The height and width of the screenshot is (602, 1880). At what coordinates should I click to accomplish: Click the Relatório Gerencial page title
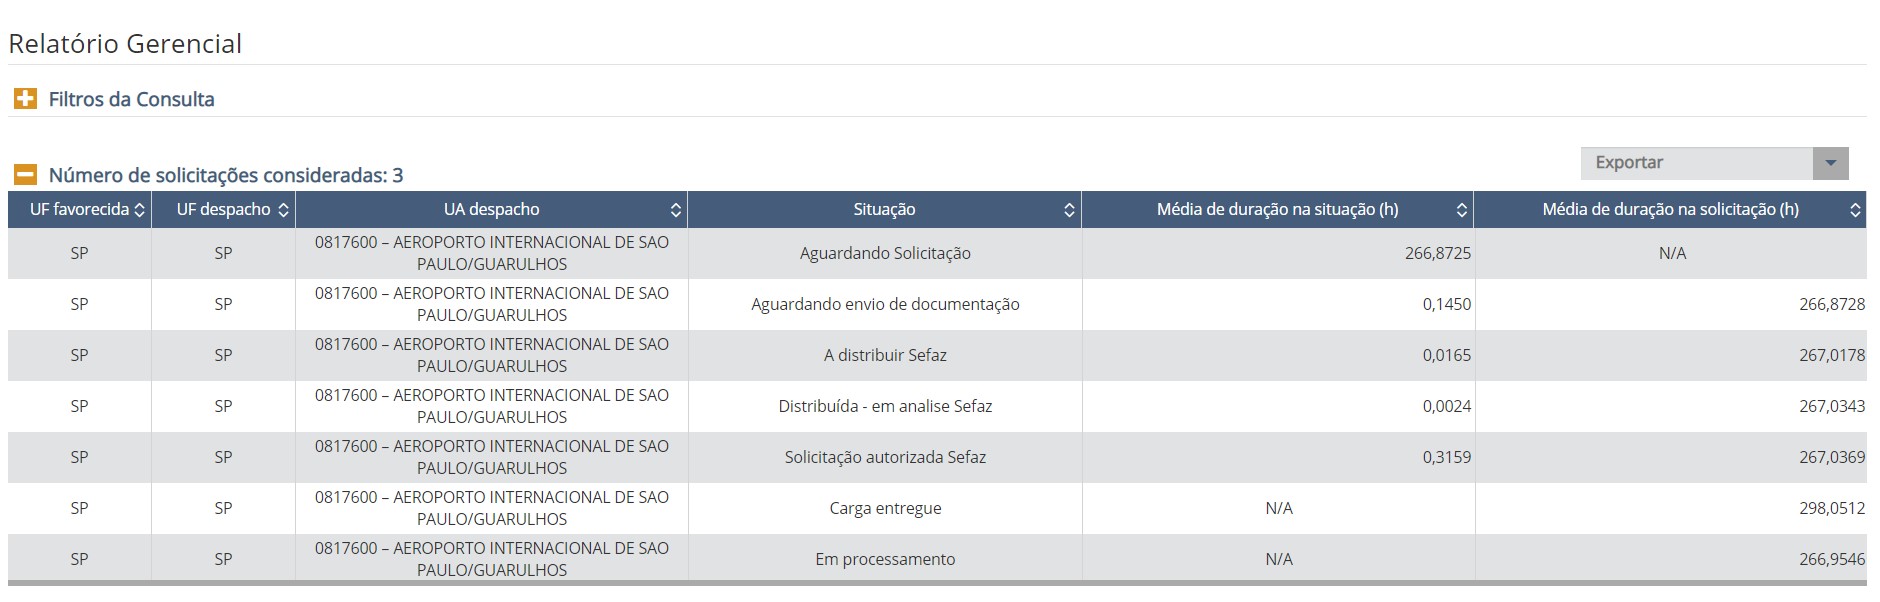pos(125,44)
